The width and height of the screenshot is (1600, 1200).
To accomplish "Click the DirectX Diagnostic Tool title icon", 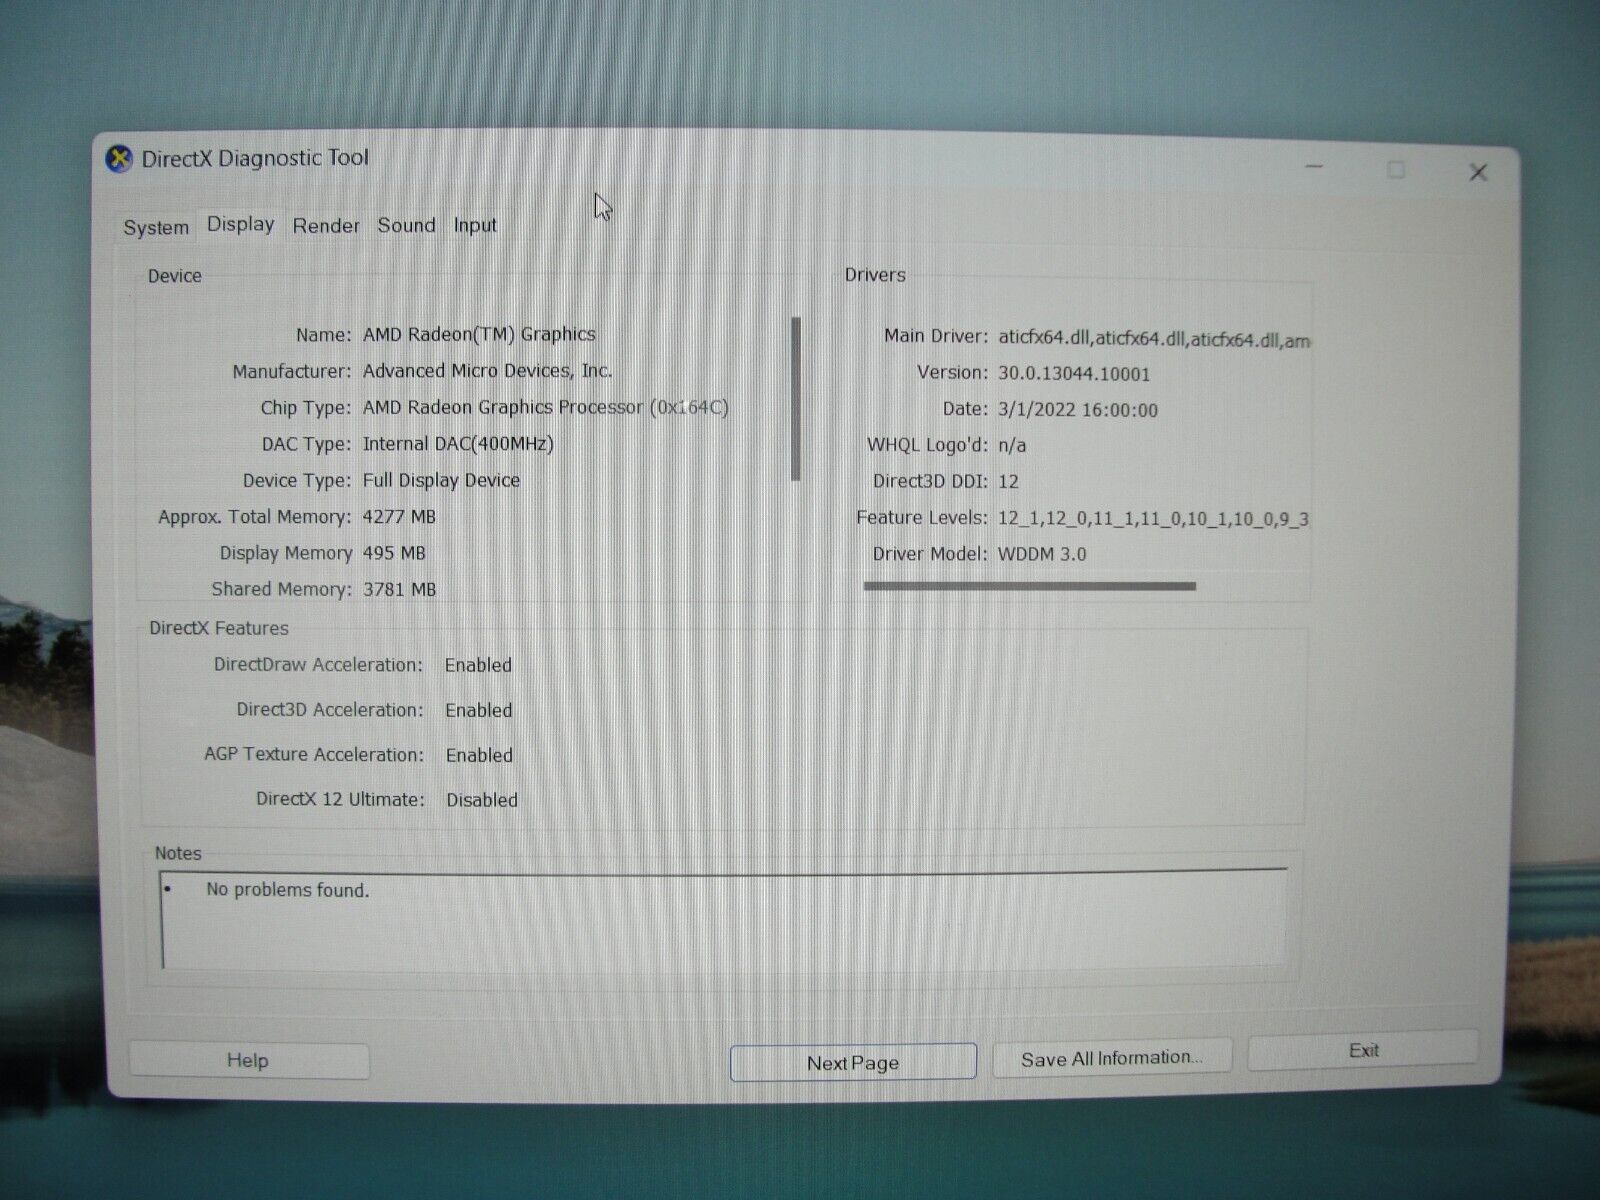I will [120, 158].
